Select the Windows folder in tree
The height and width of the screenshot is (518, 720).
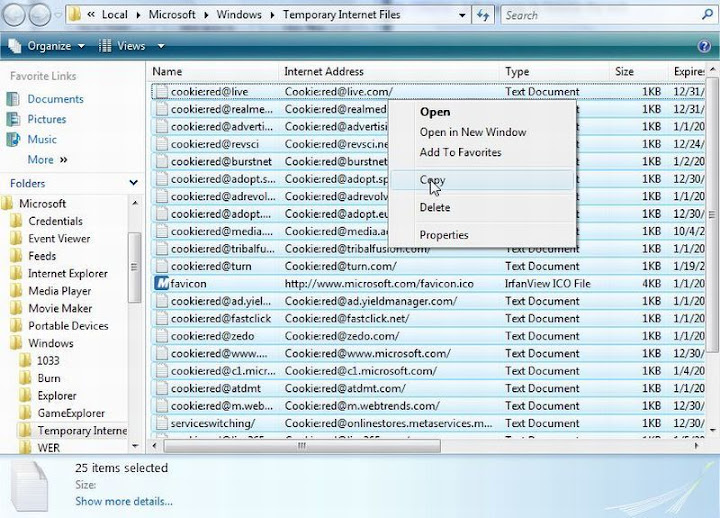(x=51, y=343)
